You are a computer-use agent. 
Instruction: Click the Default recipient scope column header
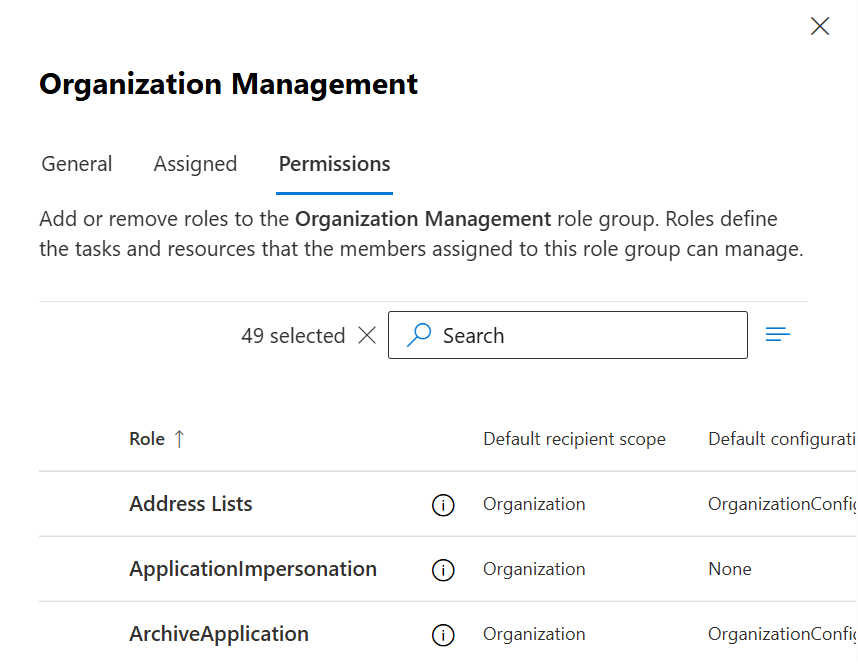point(574,439)
